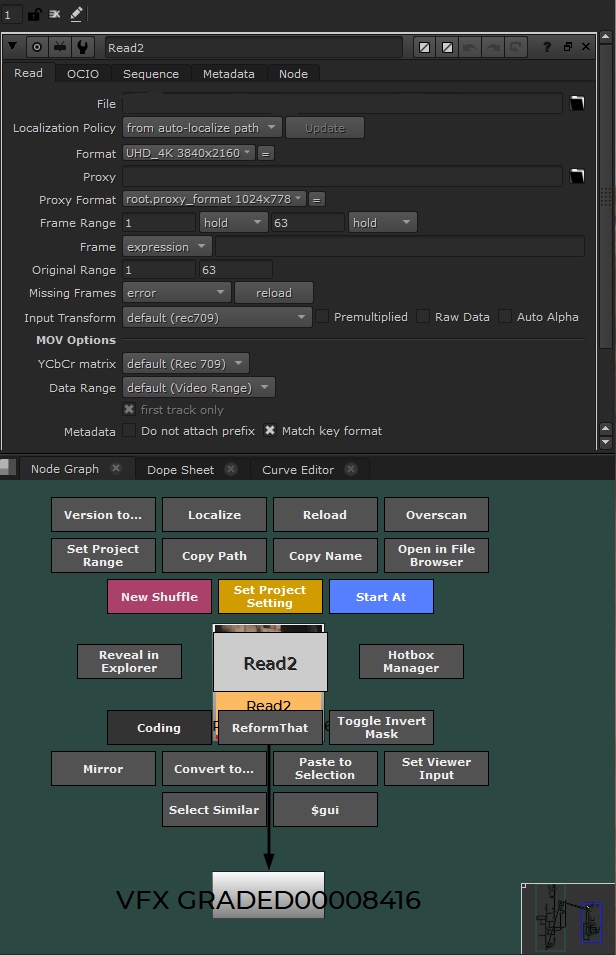Click the help question mark icon

(x=546, y=47)
